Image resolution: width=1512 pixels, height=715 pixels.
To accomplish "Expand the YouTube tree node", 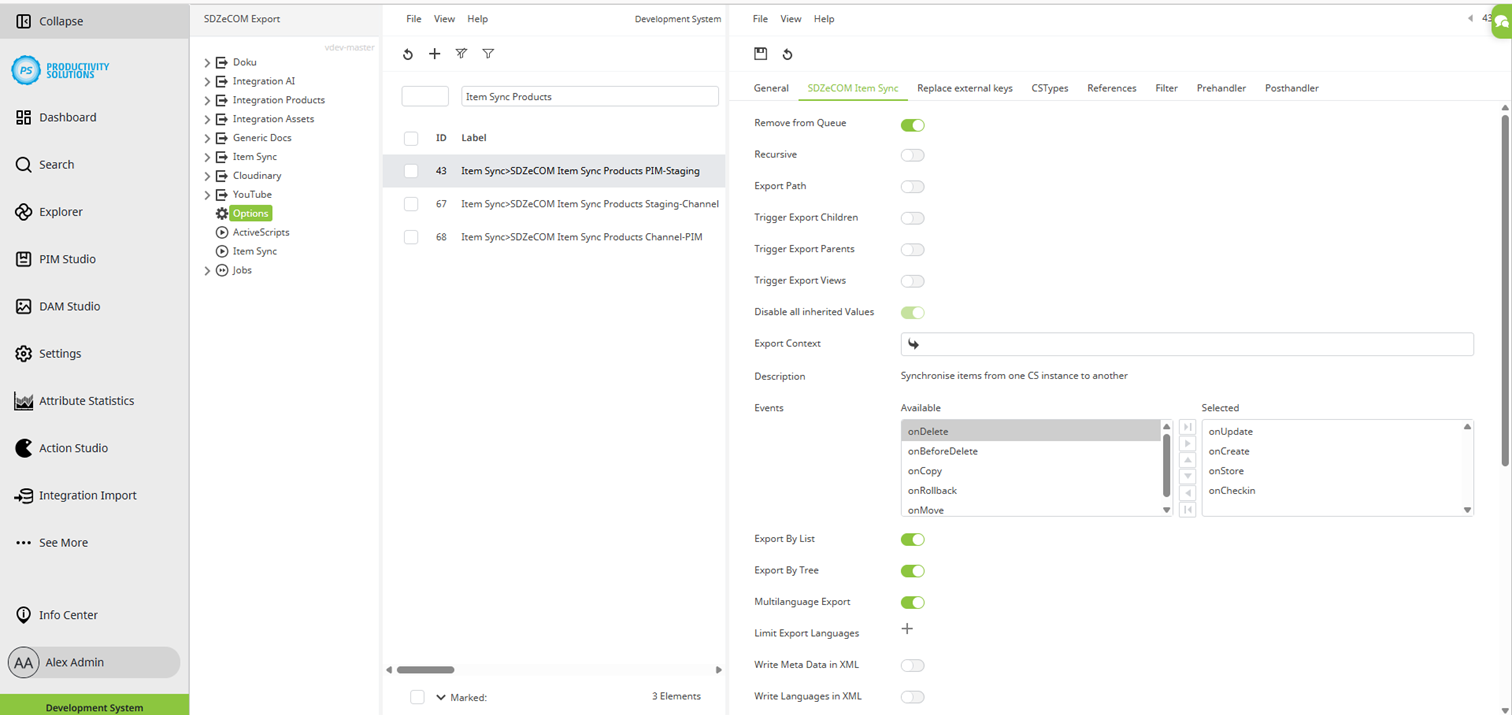I will (x=208, y=195).
